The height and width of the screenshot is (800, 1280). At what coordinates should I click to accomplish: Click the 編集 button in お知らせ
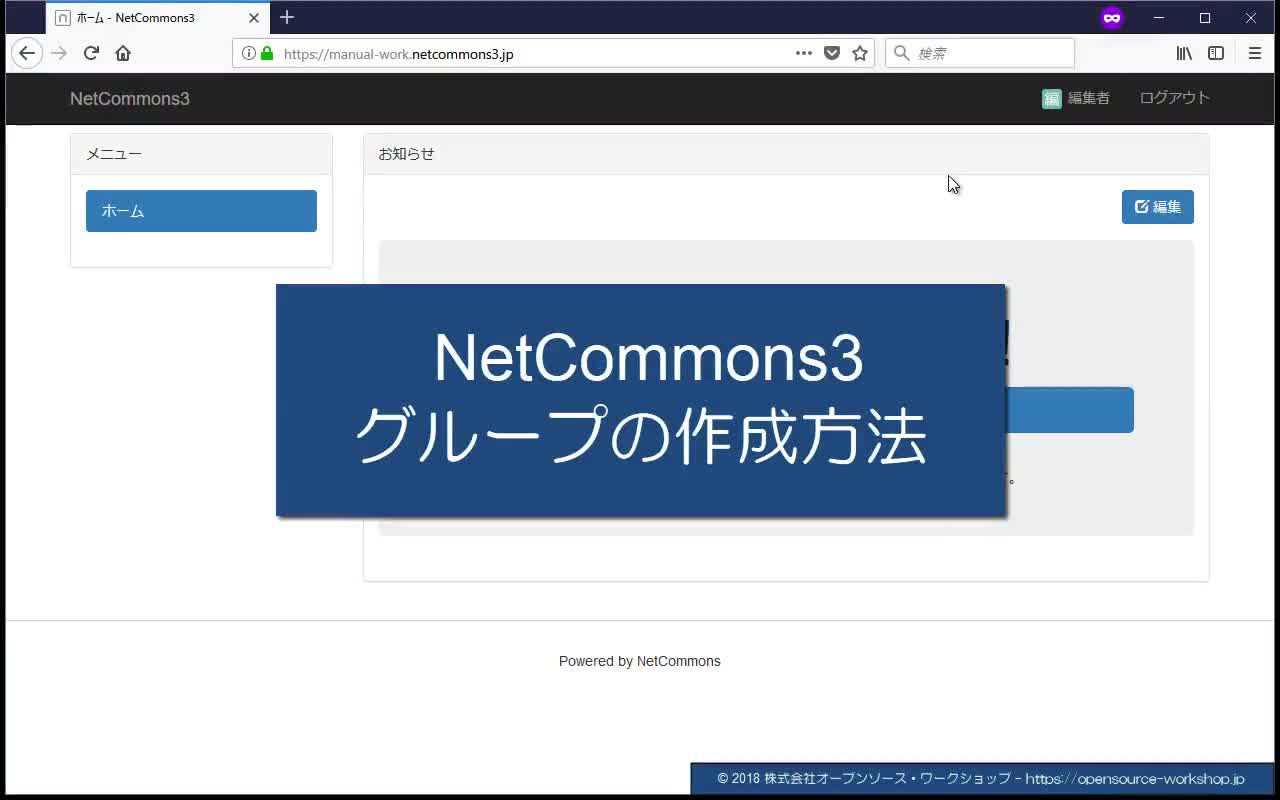pyautogui.click(x=1158, y=207)
